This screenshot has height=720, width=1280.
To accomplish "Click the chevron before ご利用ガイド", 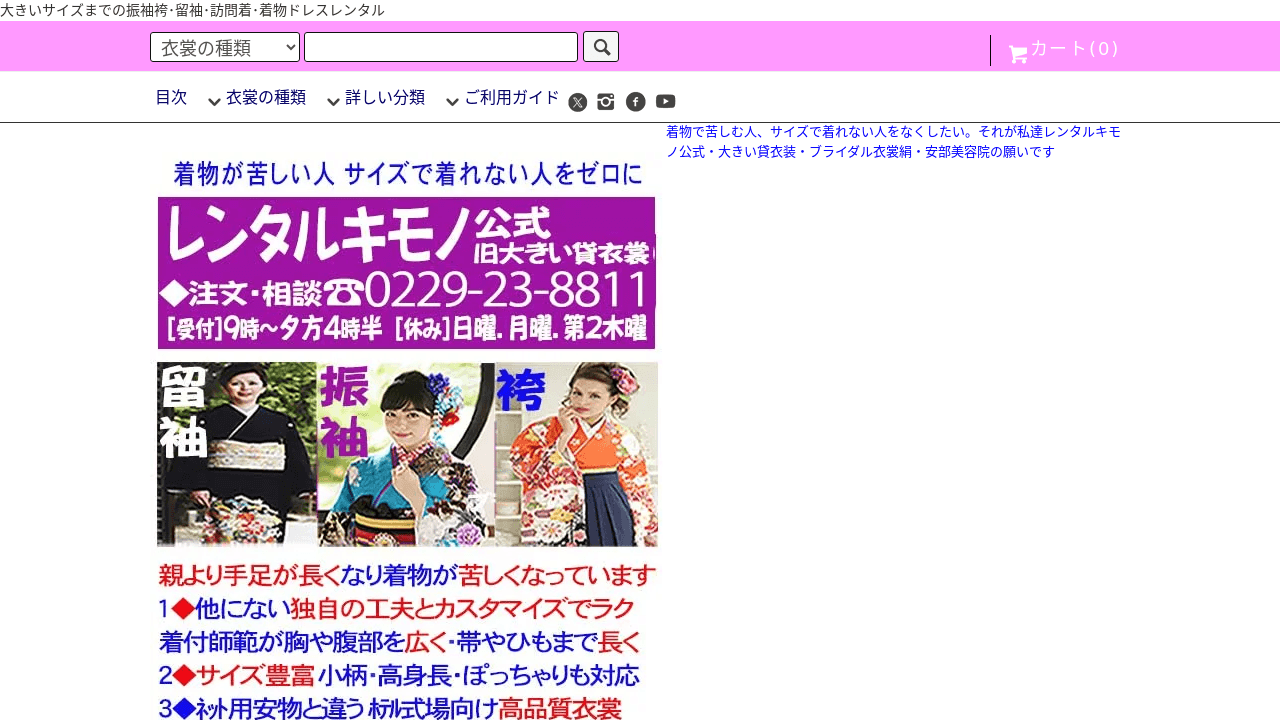I will 453,102.
